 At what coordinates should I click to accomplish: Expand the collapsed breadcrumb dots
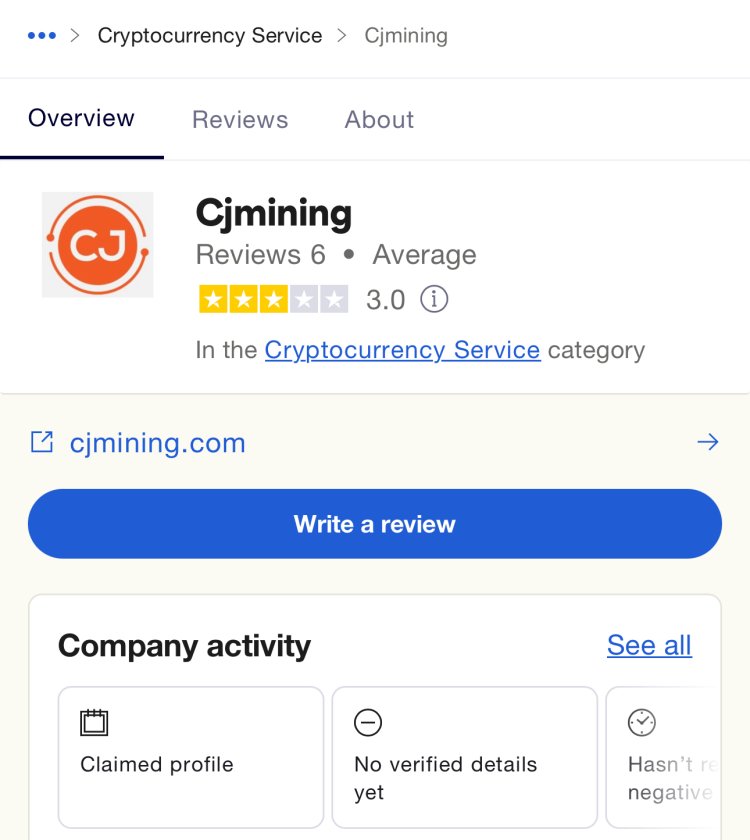pyautogui.click(x=42, y=36)
